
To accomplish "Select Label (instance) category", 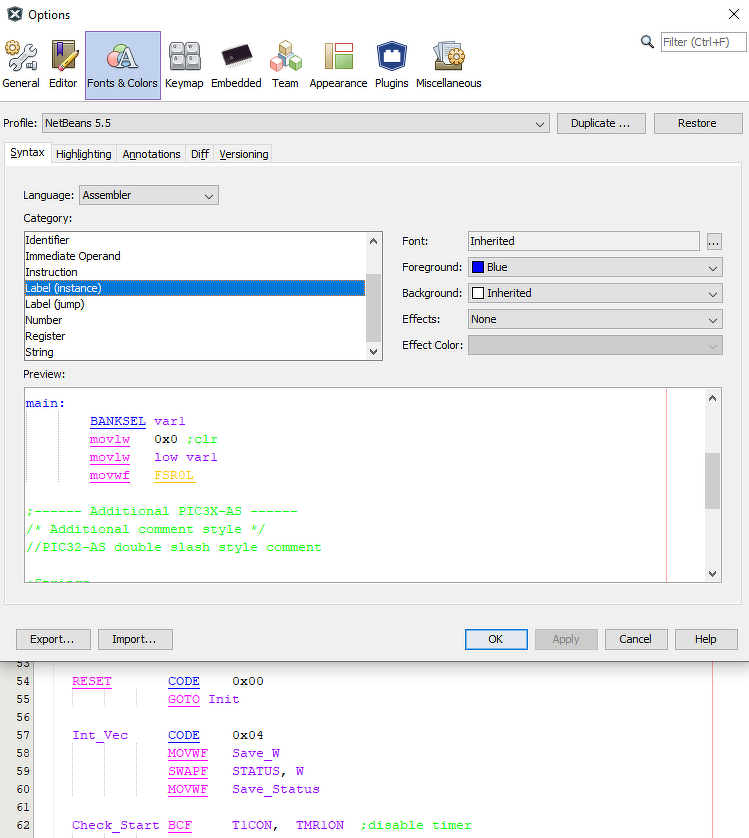I will (x=195, y=288).
